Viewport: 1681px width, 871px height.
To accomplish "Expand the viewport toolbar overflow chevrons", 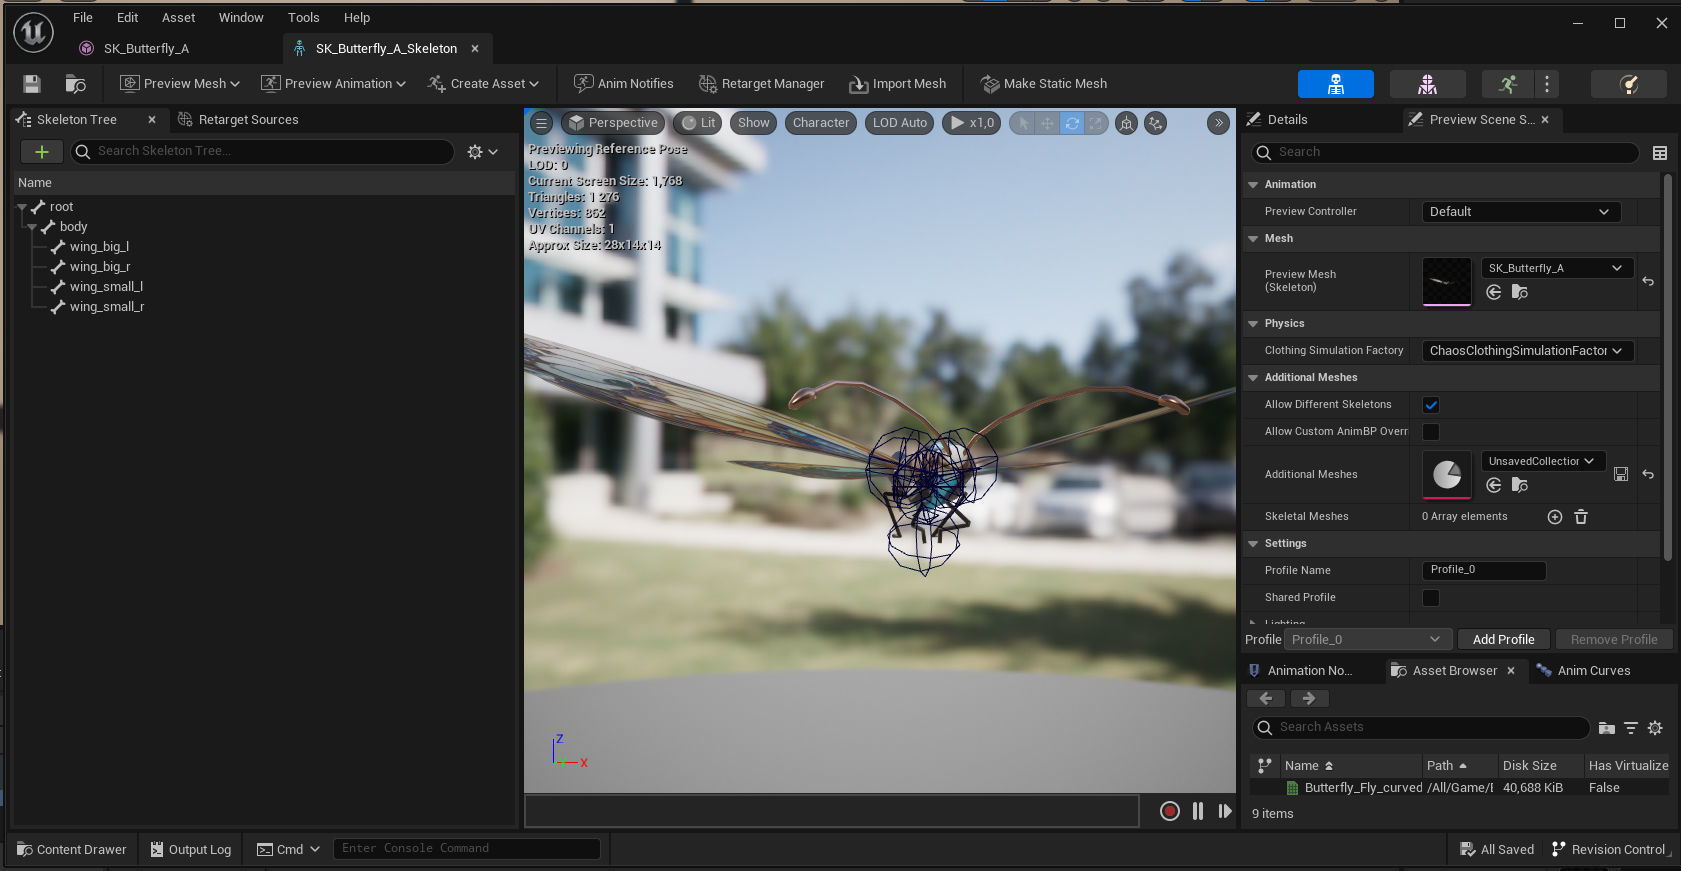I will click(1218, 123).
